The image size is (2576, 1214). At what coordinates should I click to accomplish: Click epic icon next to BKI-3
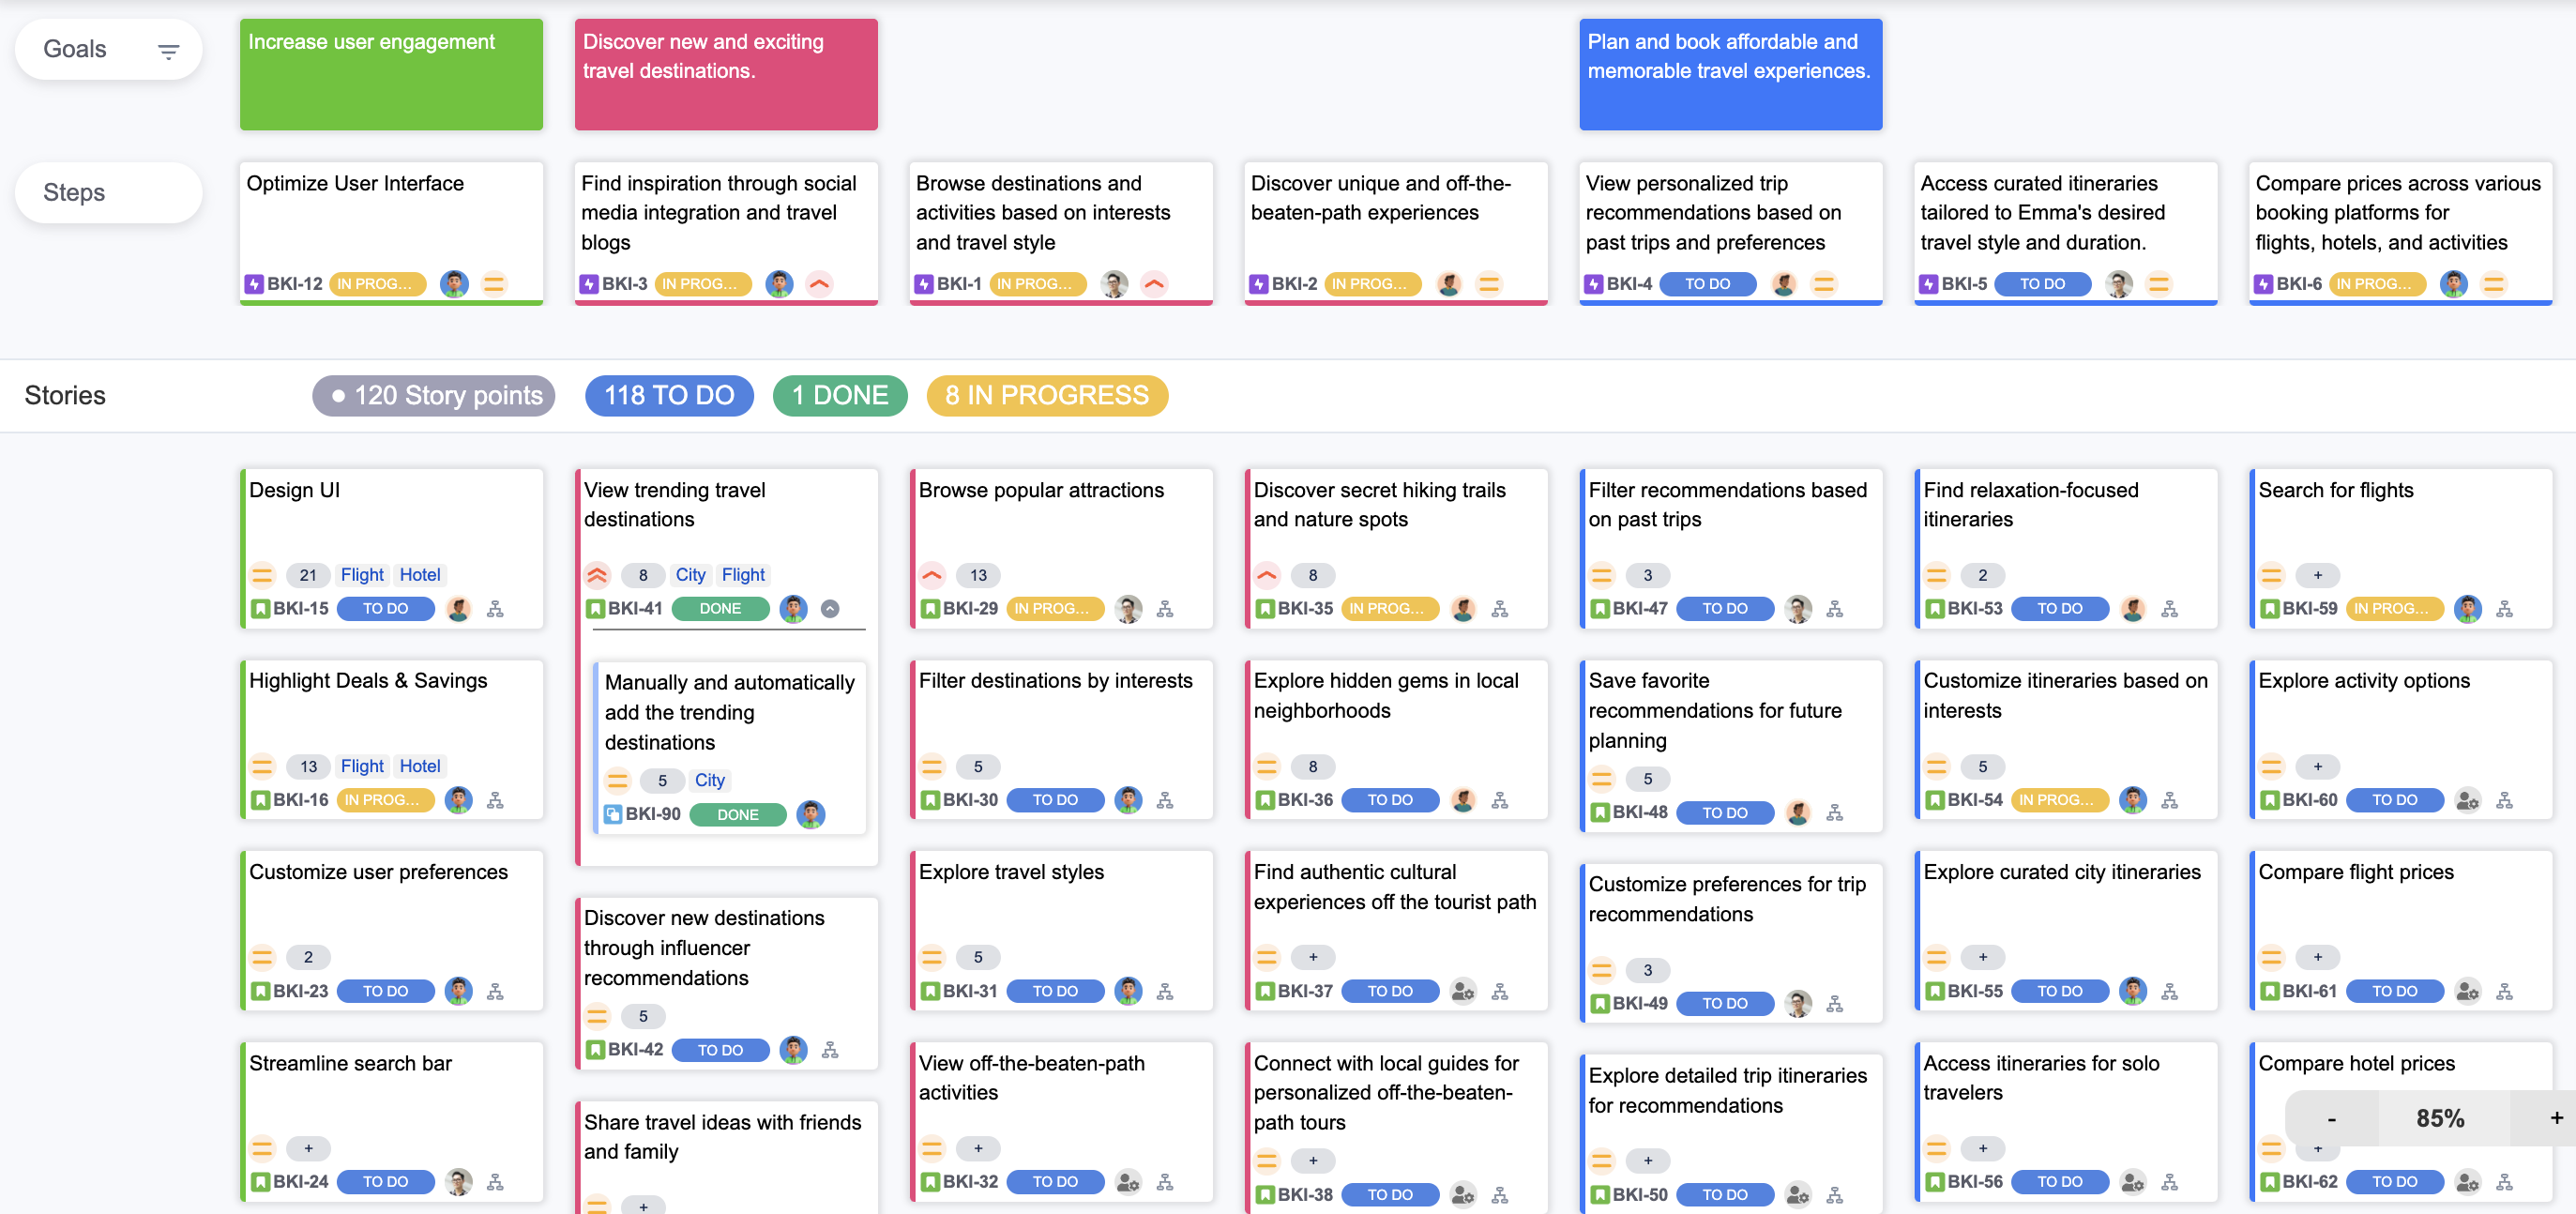coord(589,284)
